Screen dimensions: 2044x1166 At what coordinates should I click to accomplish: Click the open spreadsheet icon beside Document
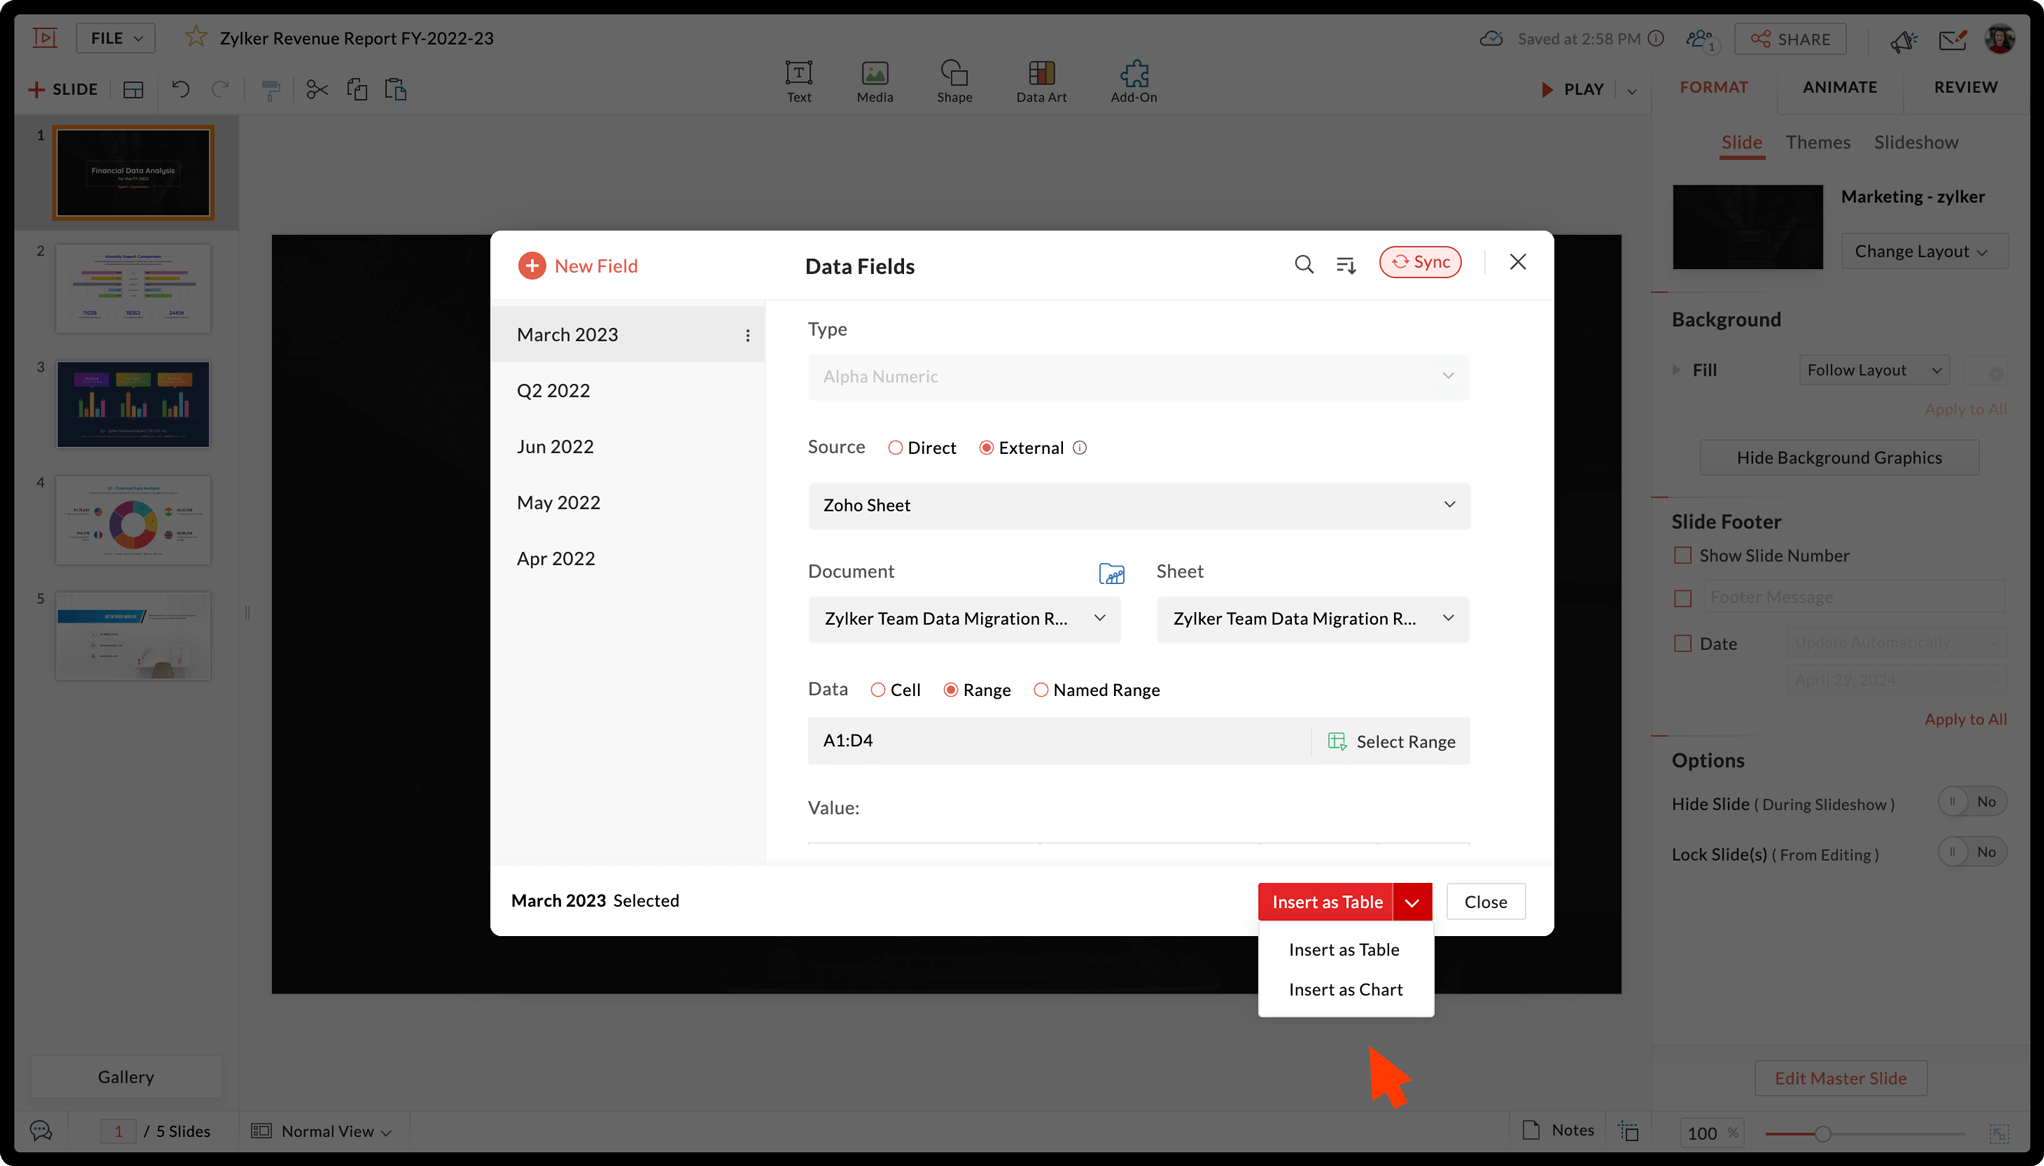point(1111,573)
